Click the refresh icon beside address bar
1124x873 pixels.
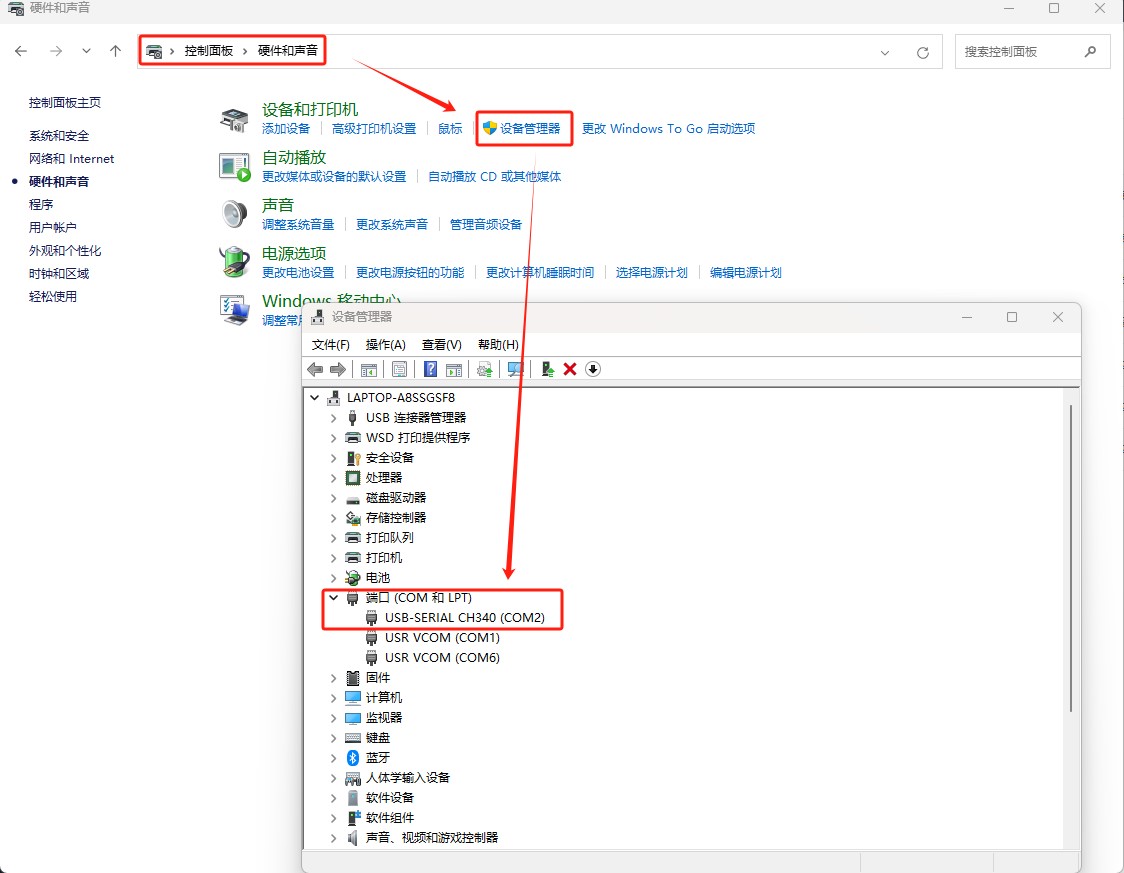(x=923, y=52)
